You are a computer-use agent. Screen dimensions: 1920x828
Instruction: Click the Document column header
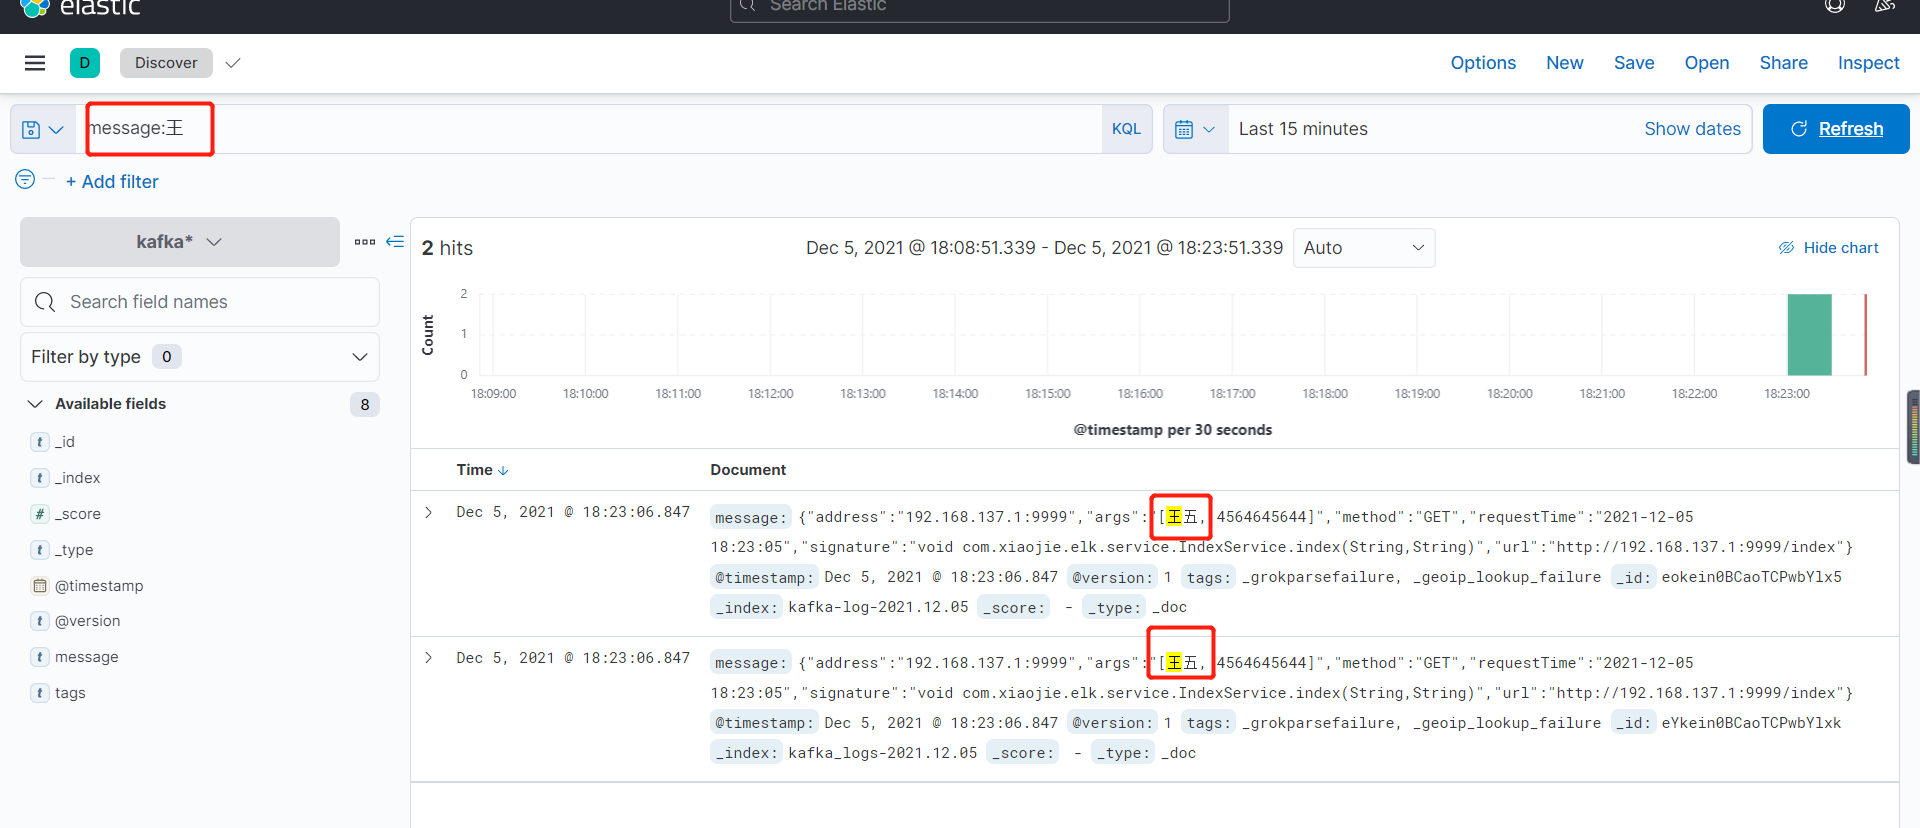pyautogui.click(x=748, y=470)
